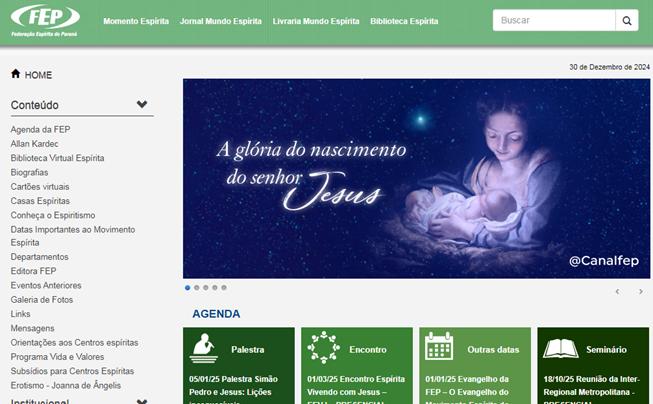
Task: Open Livraria Mundo Espírita menu item
Action: point(316,21)
